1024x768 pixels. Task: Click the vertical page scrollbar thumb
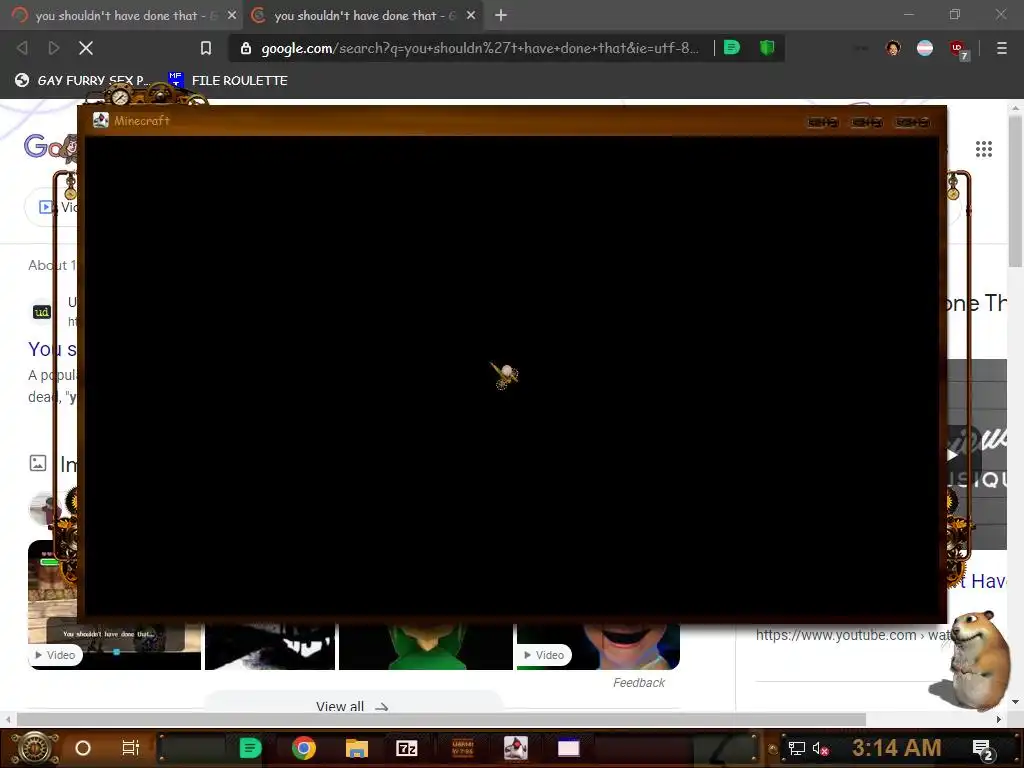(x=1015, y=192)
